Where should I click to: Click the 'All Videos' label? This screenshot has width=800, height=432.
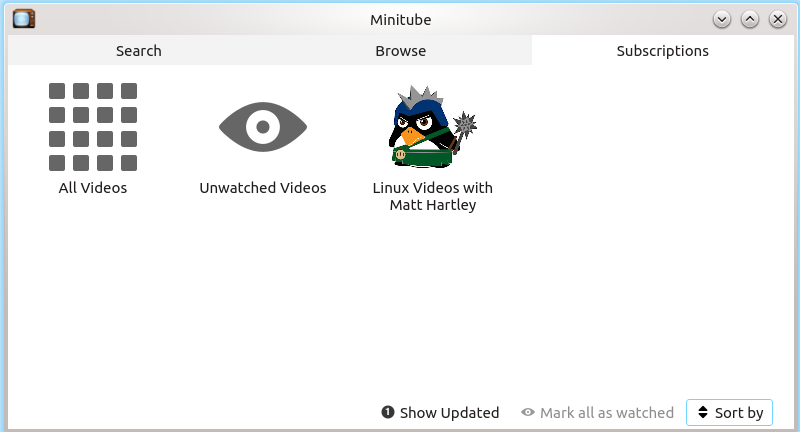pyautogui.click(x=93, y=188)
